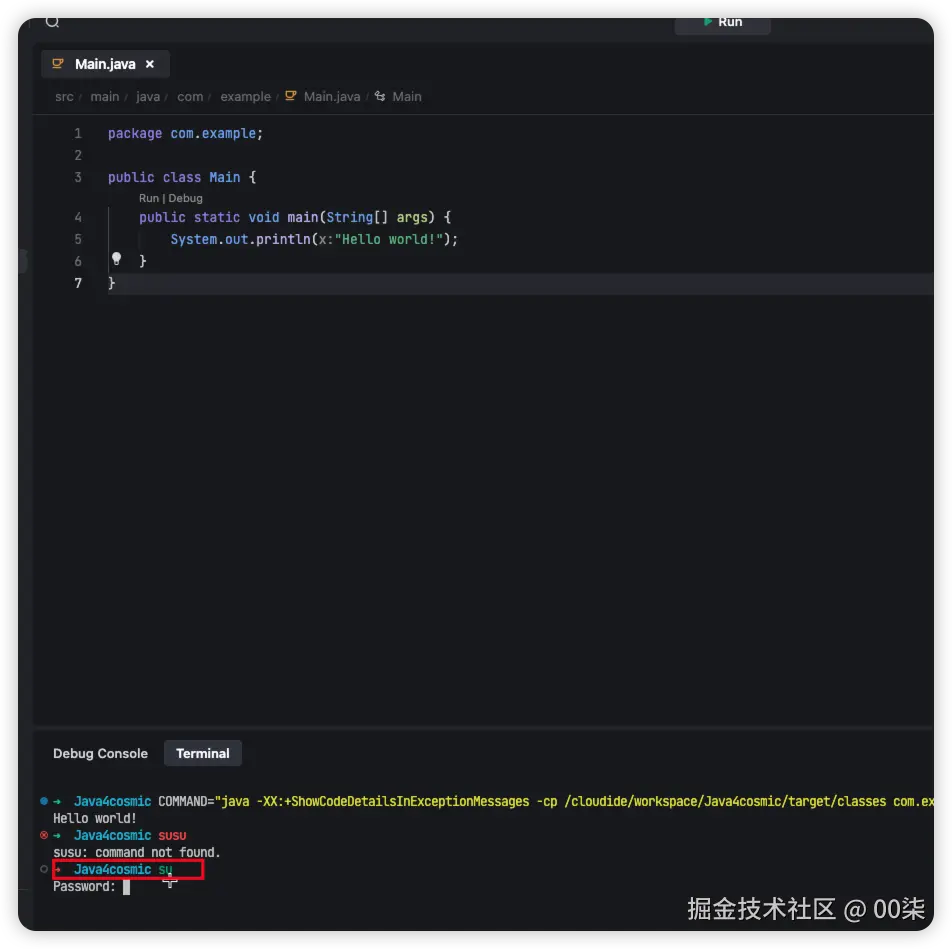This screenshot has height=949, width=952.
Task: Click the 'Run' code lens above main
Action: click(149, 198)
